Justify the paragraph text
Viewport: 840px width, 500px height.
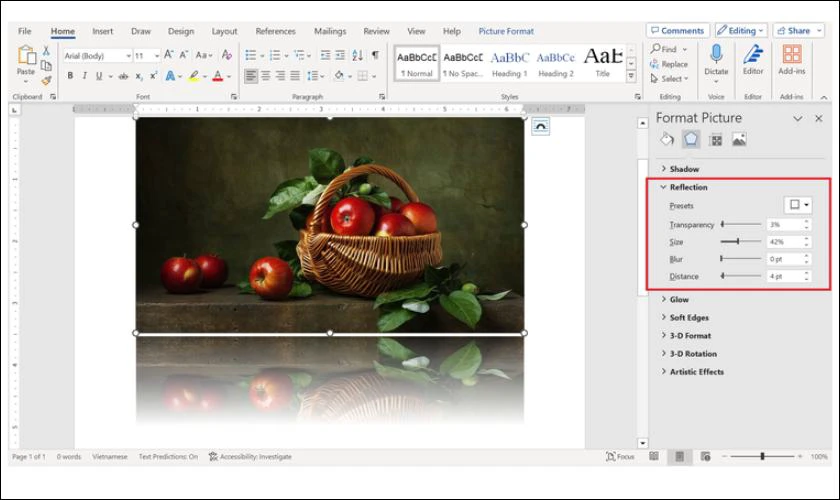pos(295,76)
